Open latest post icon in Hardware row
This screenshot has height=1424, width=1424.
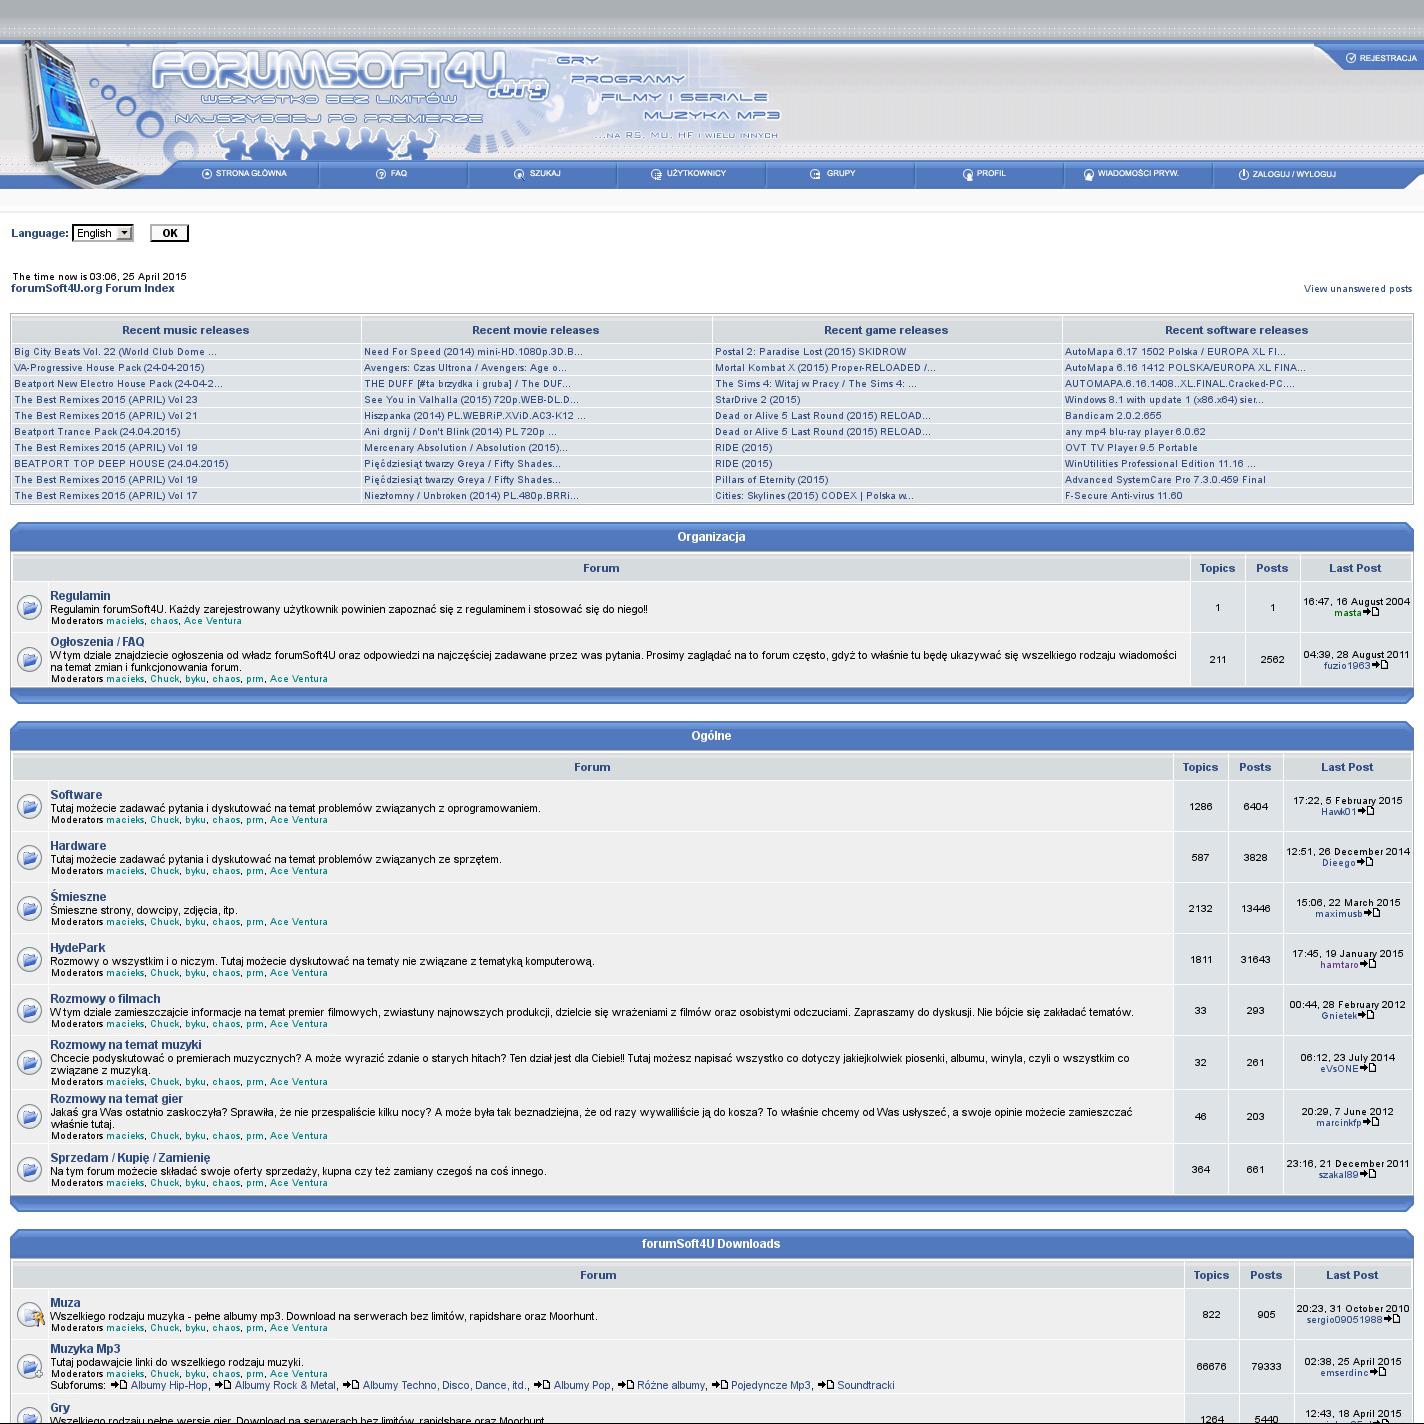click(x=1367, y=862)
